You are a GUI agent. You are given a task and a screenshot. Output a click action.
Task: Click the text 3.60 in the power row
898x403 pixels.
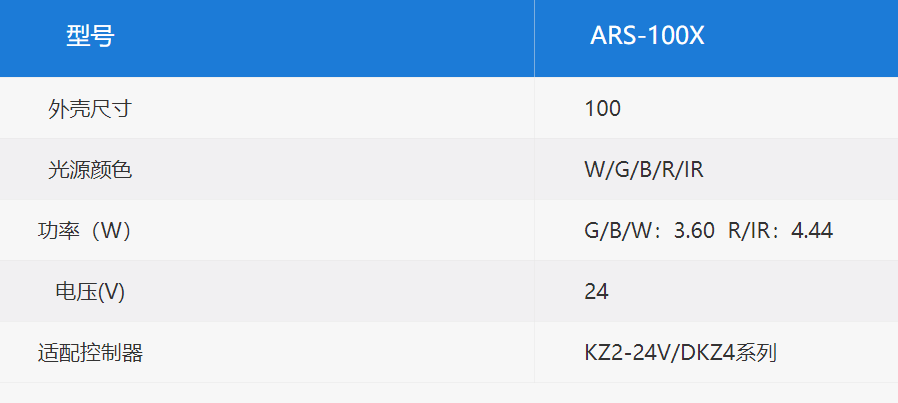pos(695,231)
